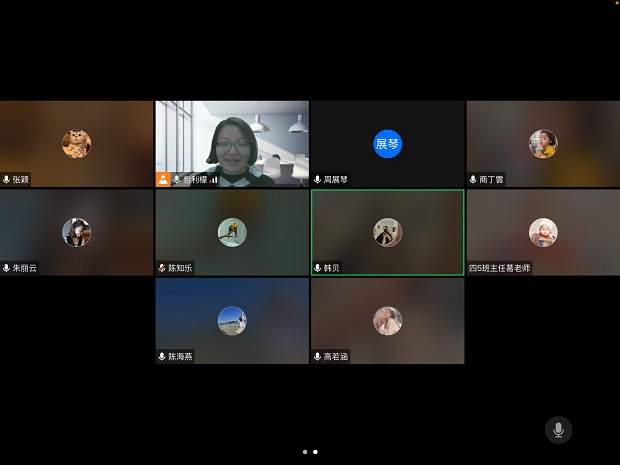
Task: Click the mic icon beside 陈海燕
Action: (162, 356)
